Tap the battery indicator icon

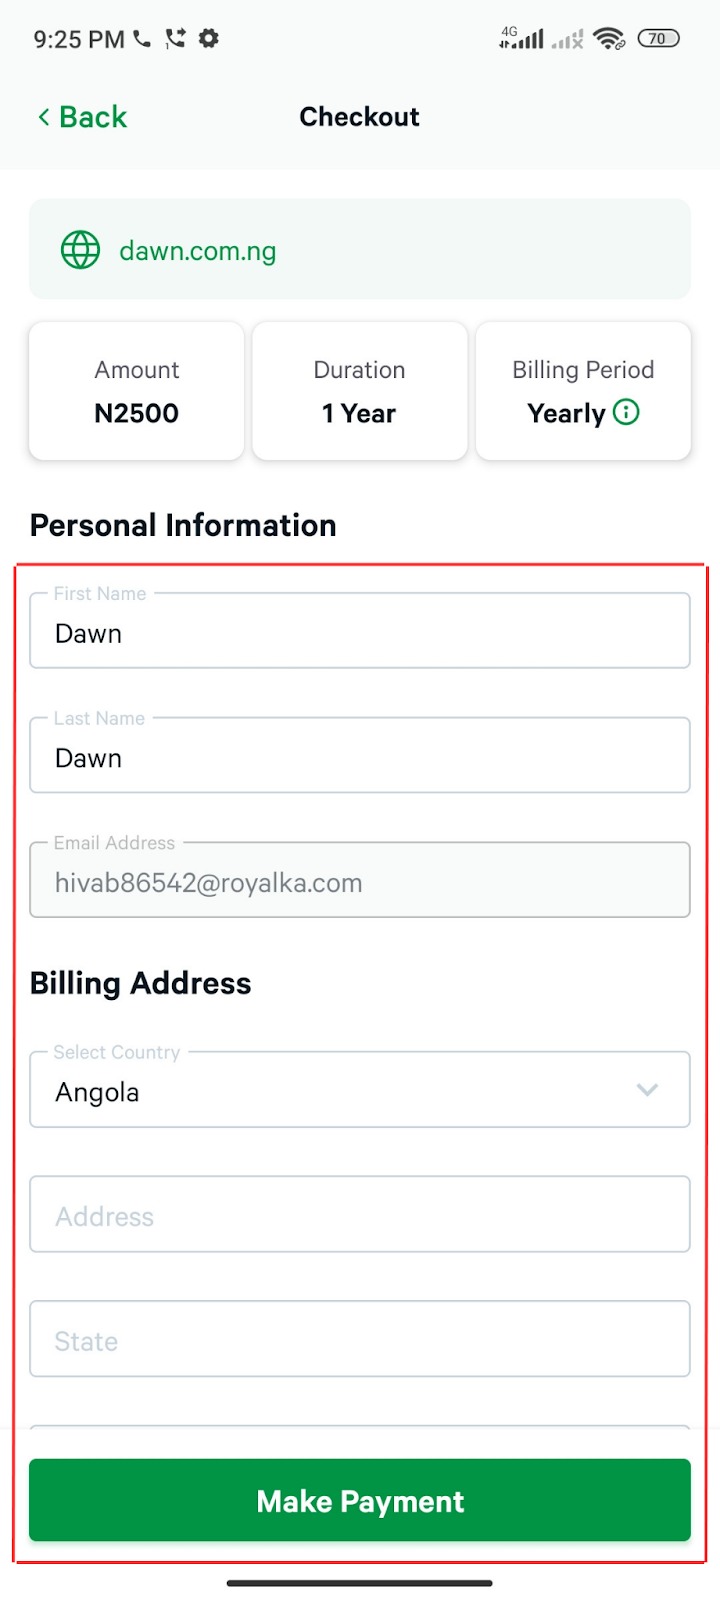click(658, 39)
